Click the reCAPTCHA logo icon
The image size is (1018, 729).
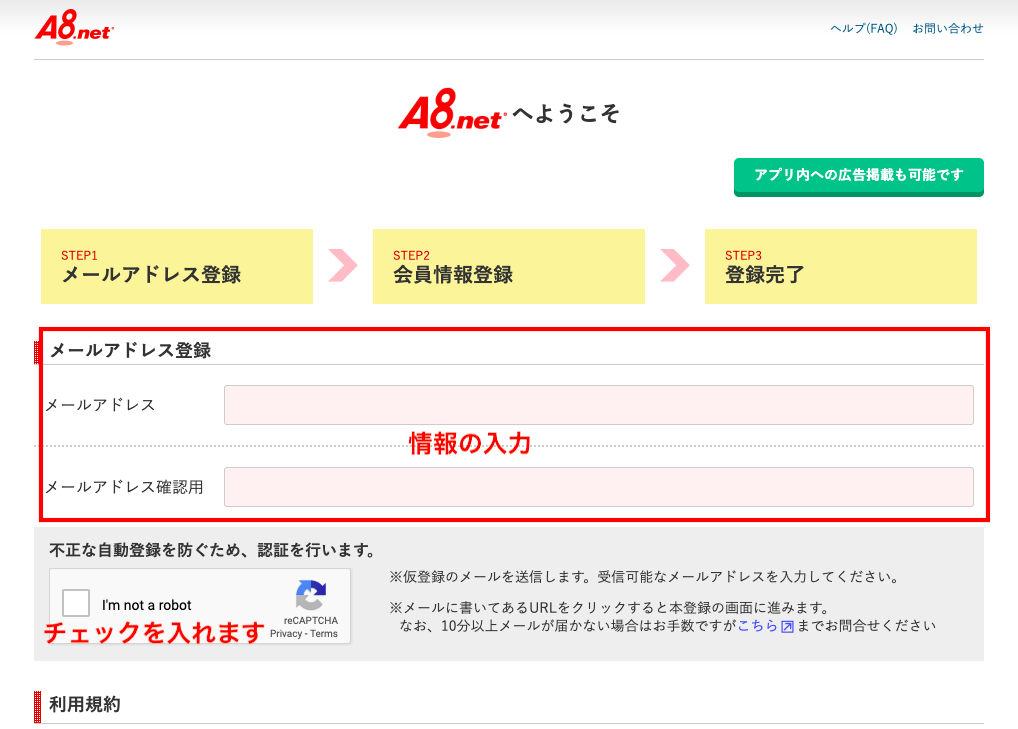[x=311, y=595]
